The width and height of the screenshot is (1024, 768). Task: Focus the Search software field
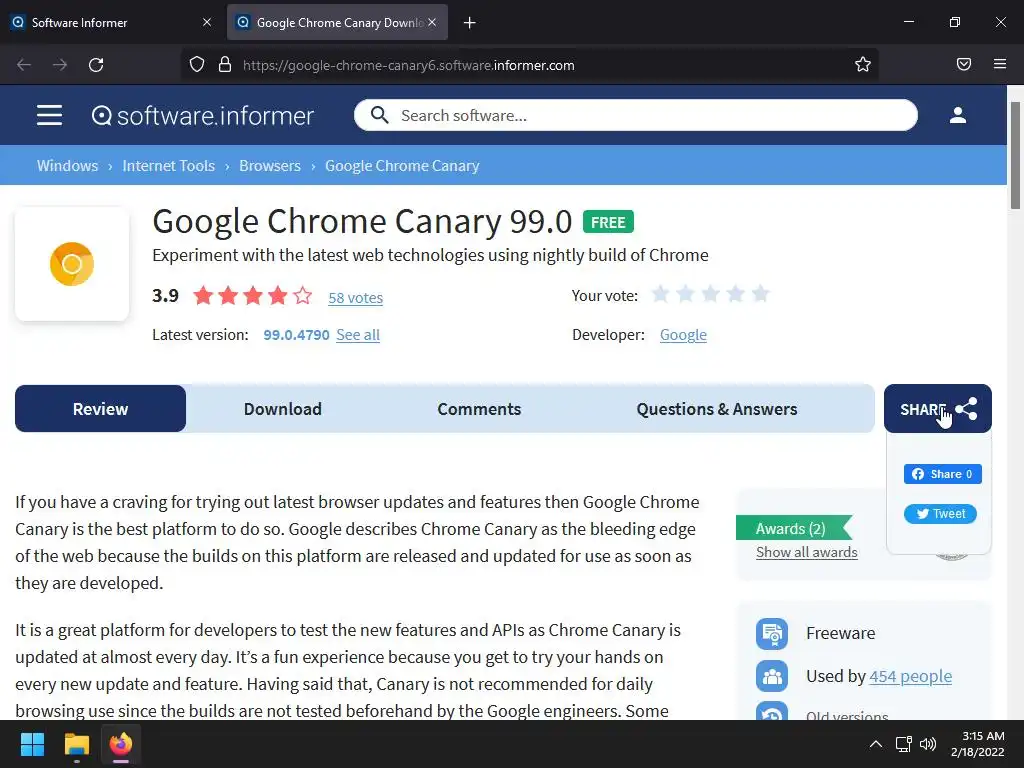click(635, 116)
